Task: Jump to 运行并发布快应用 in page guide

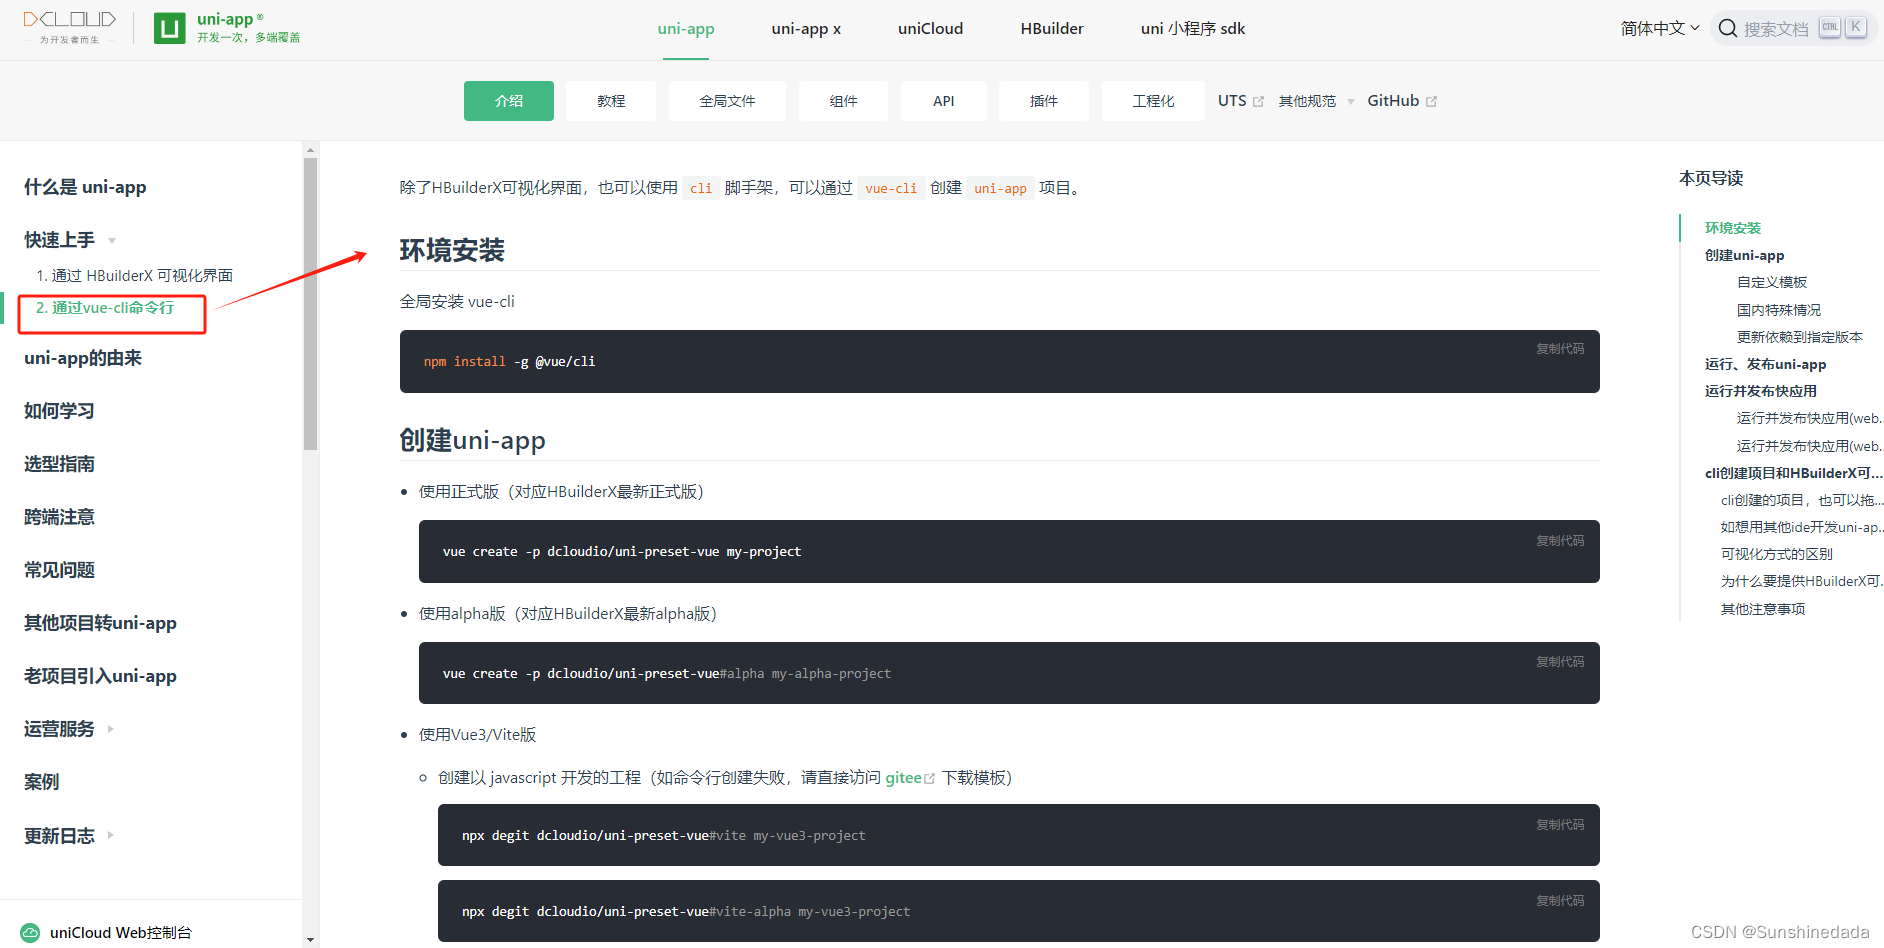Action: [1760, 391]
